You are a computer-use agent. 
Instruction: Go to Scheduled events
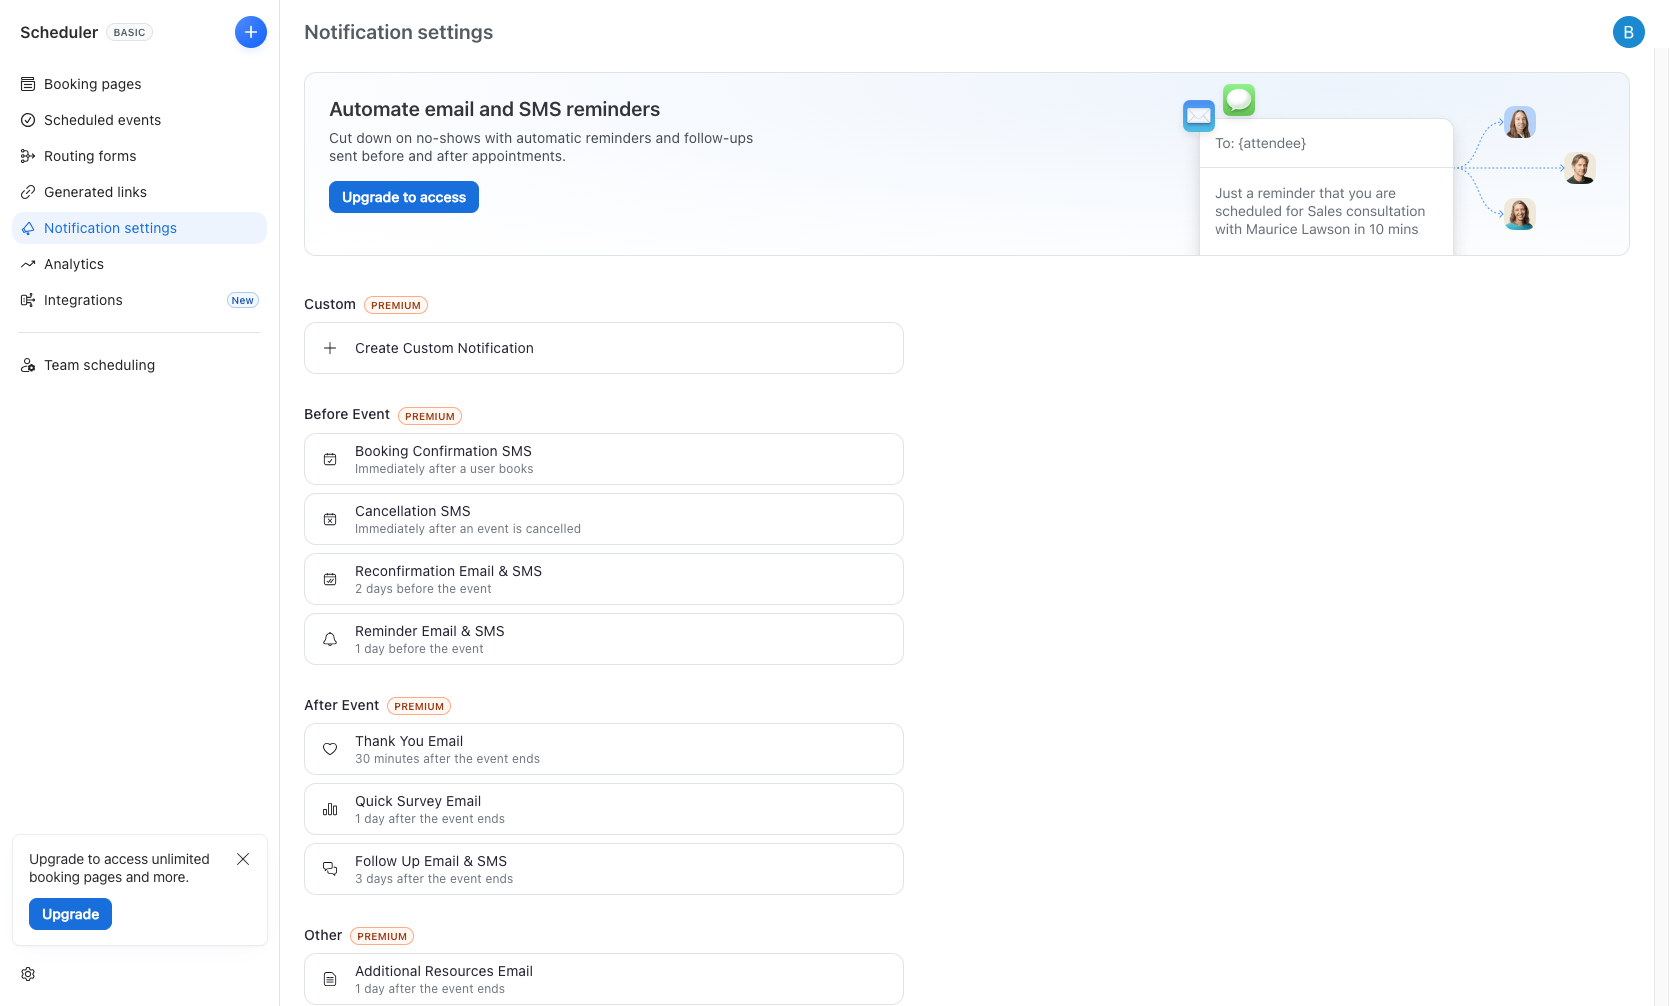click(139, 120)
